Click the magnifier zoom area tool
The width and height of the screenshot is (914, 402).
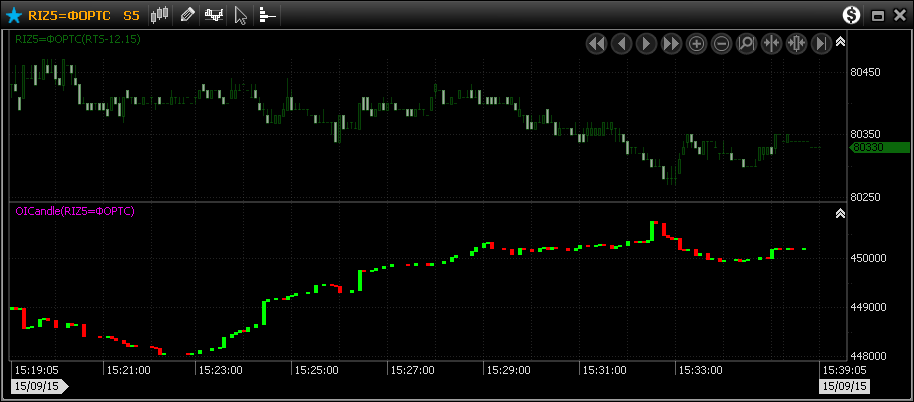point(746,44)
